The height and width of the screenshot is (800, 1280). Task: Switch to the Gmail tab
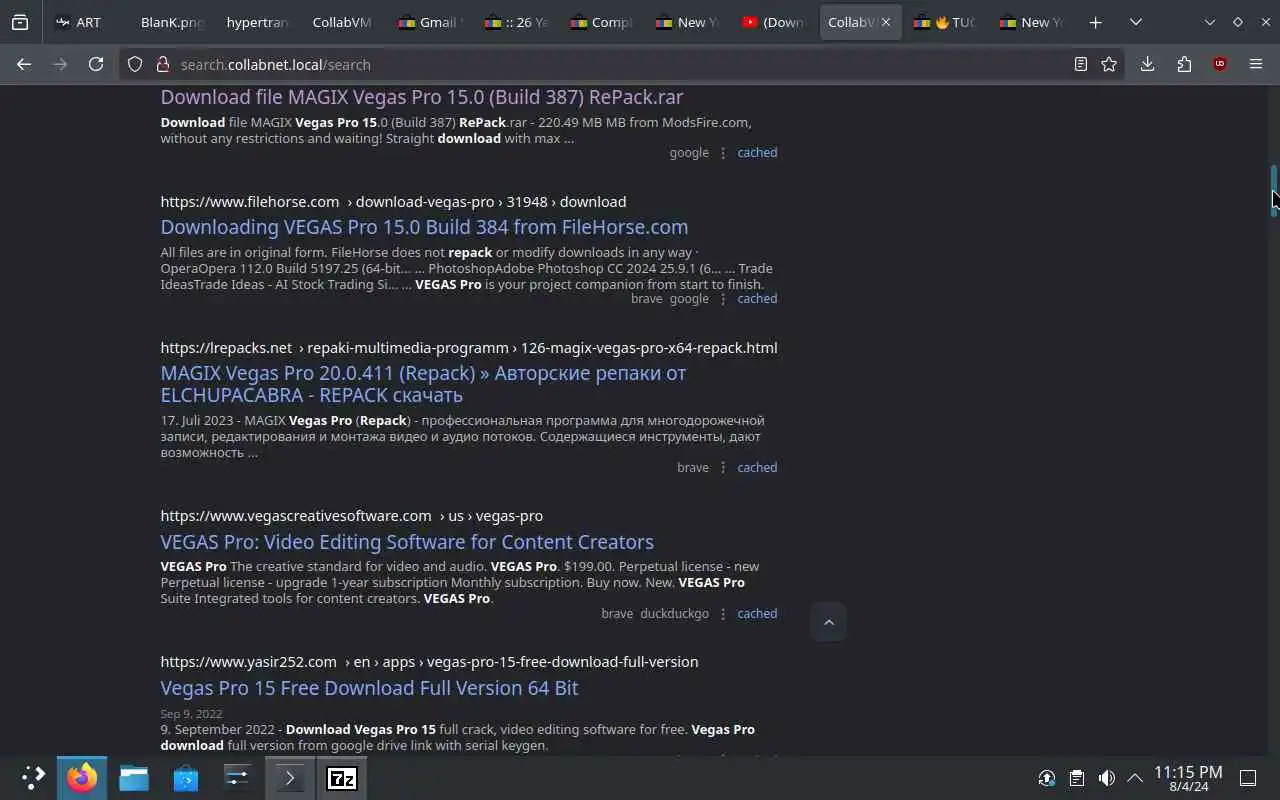[430, 22]
